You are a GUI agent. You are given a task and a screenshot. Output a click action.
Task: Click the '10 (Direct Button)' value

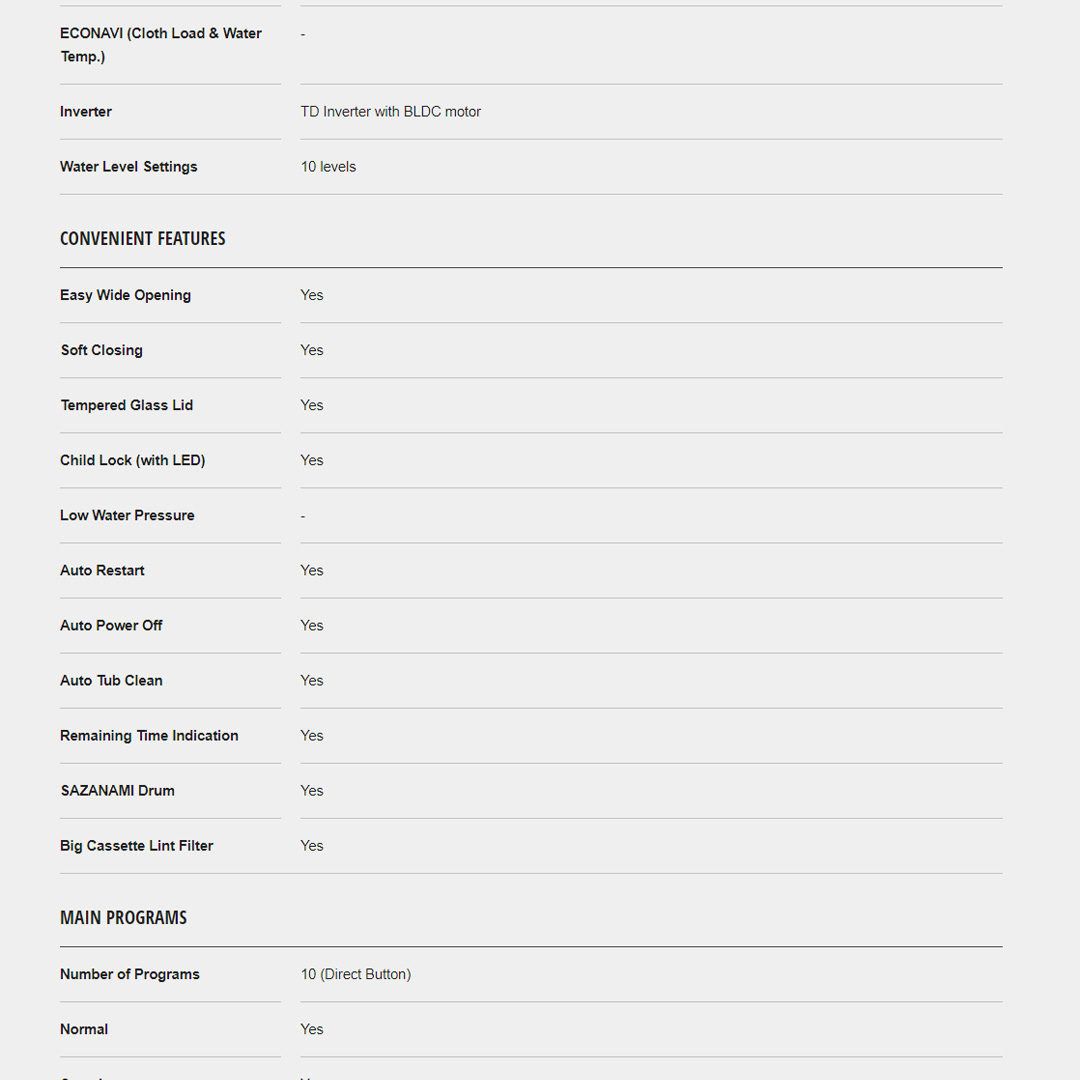(x=356, y=974)
